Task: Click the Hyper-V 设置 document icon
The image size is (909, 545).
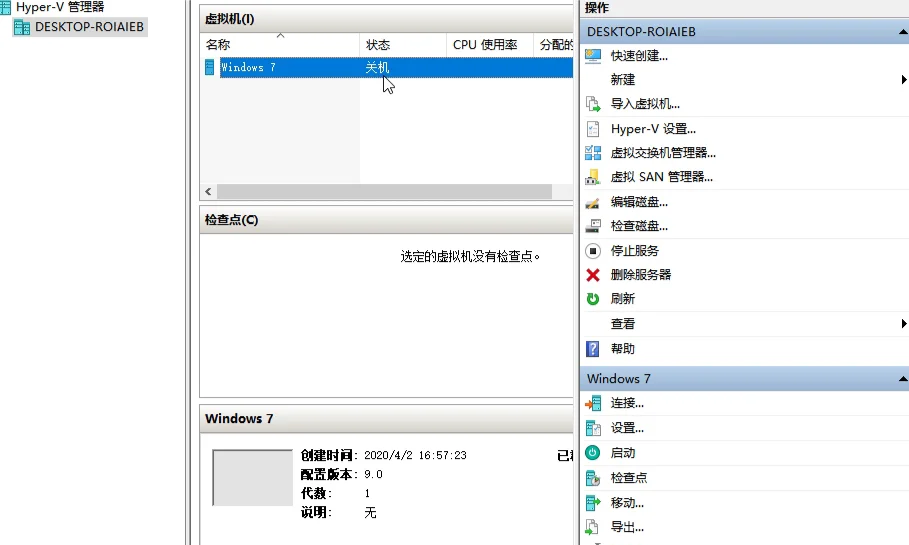Action: point(592,129)
